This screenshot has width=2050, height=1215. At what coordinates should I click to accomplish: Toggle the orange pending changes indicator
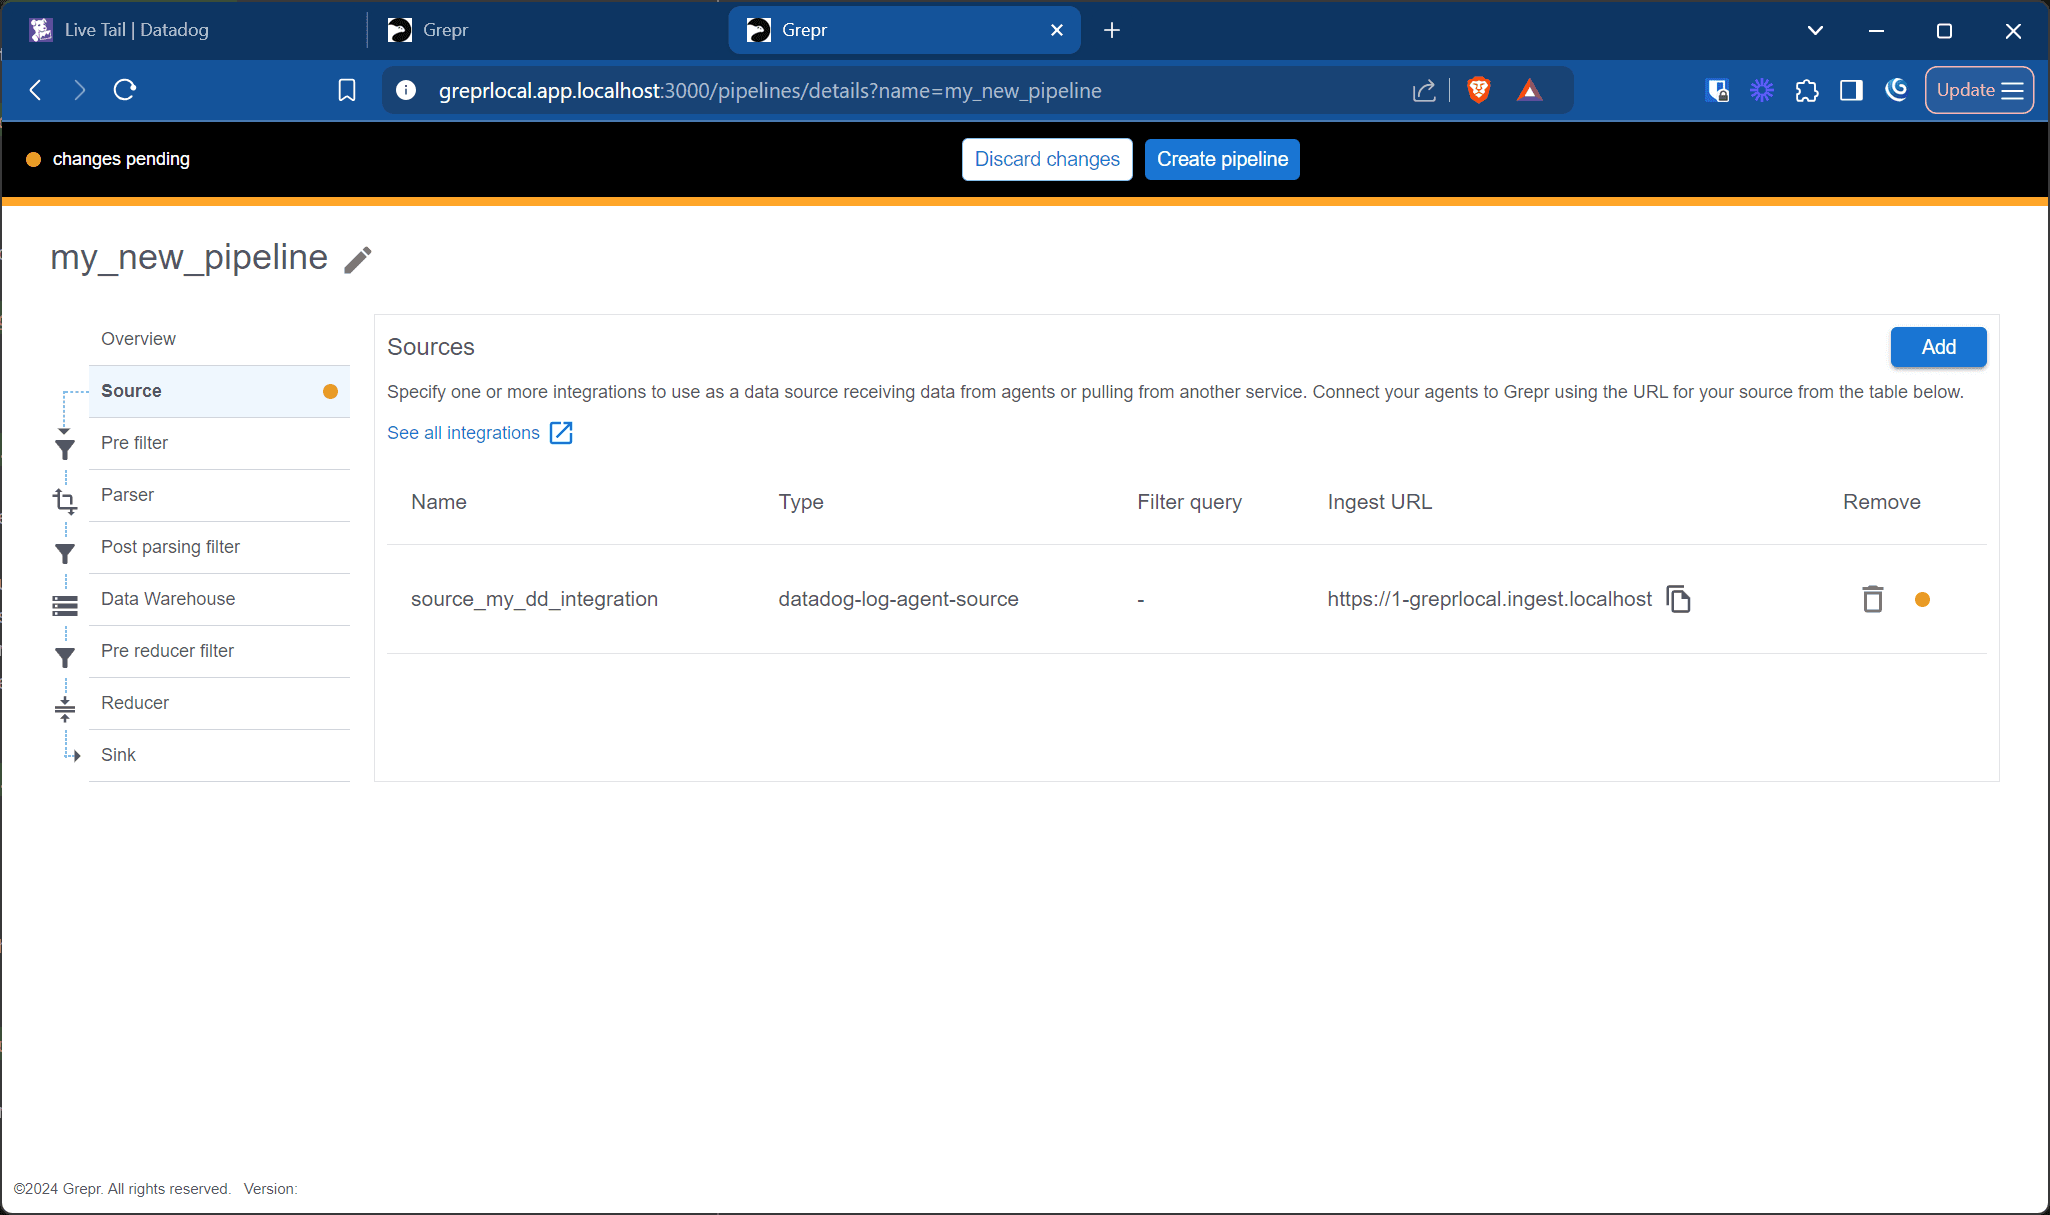tap(33, 159)
